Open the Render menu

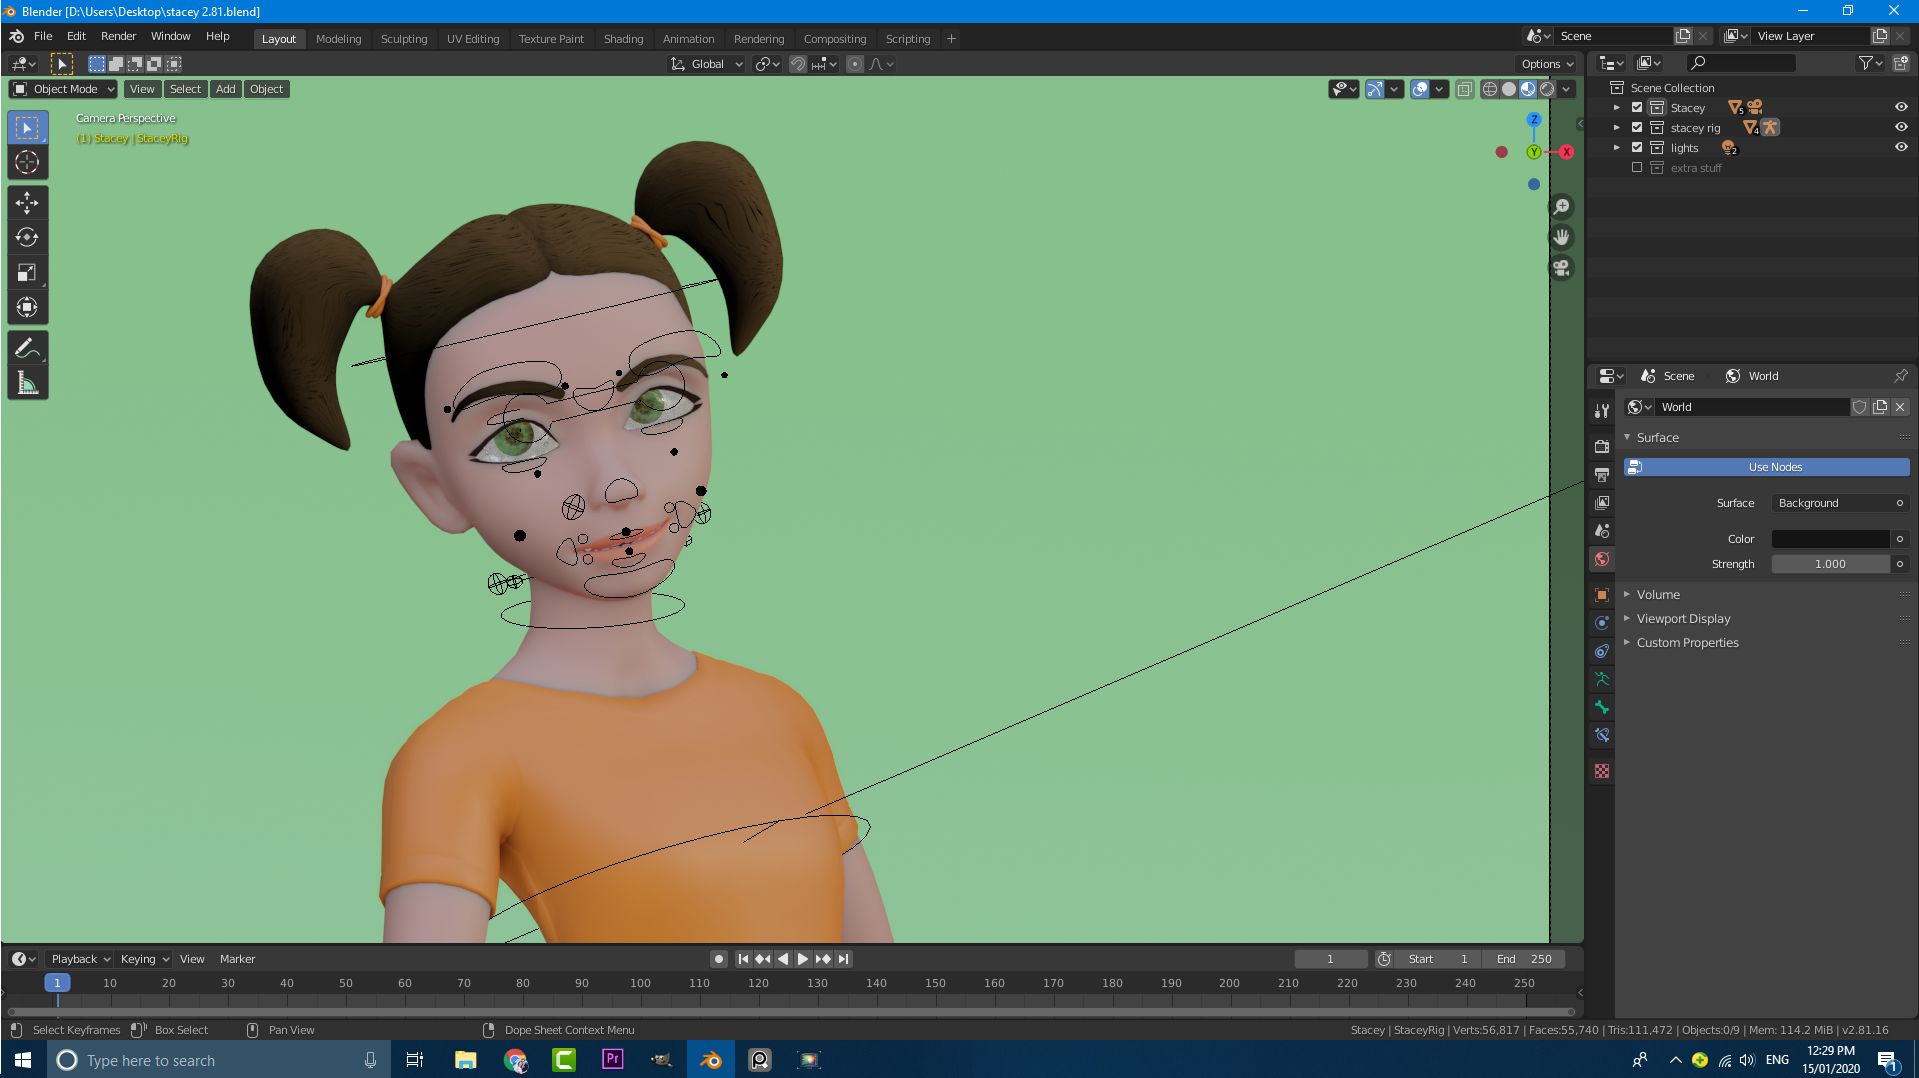pos(118,36)
